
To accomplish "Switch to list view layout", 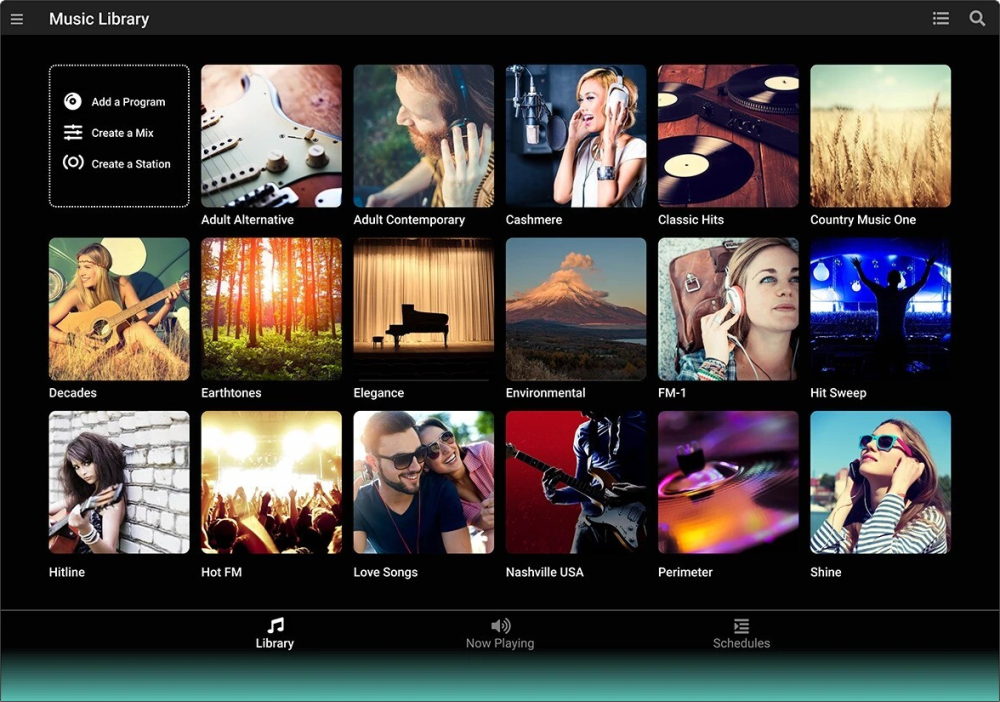I will coord(940,18).
